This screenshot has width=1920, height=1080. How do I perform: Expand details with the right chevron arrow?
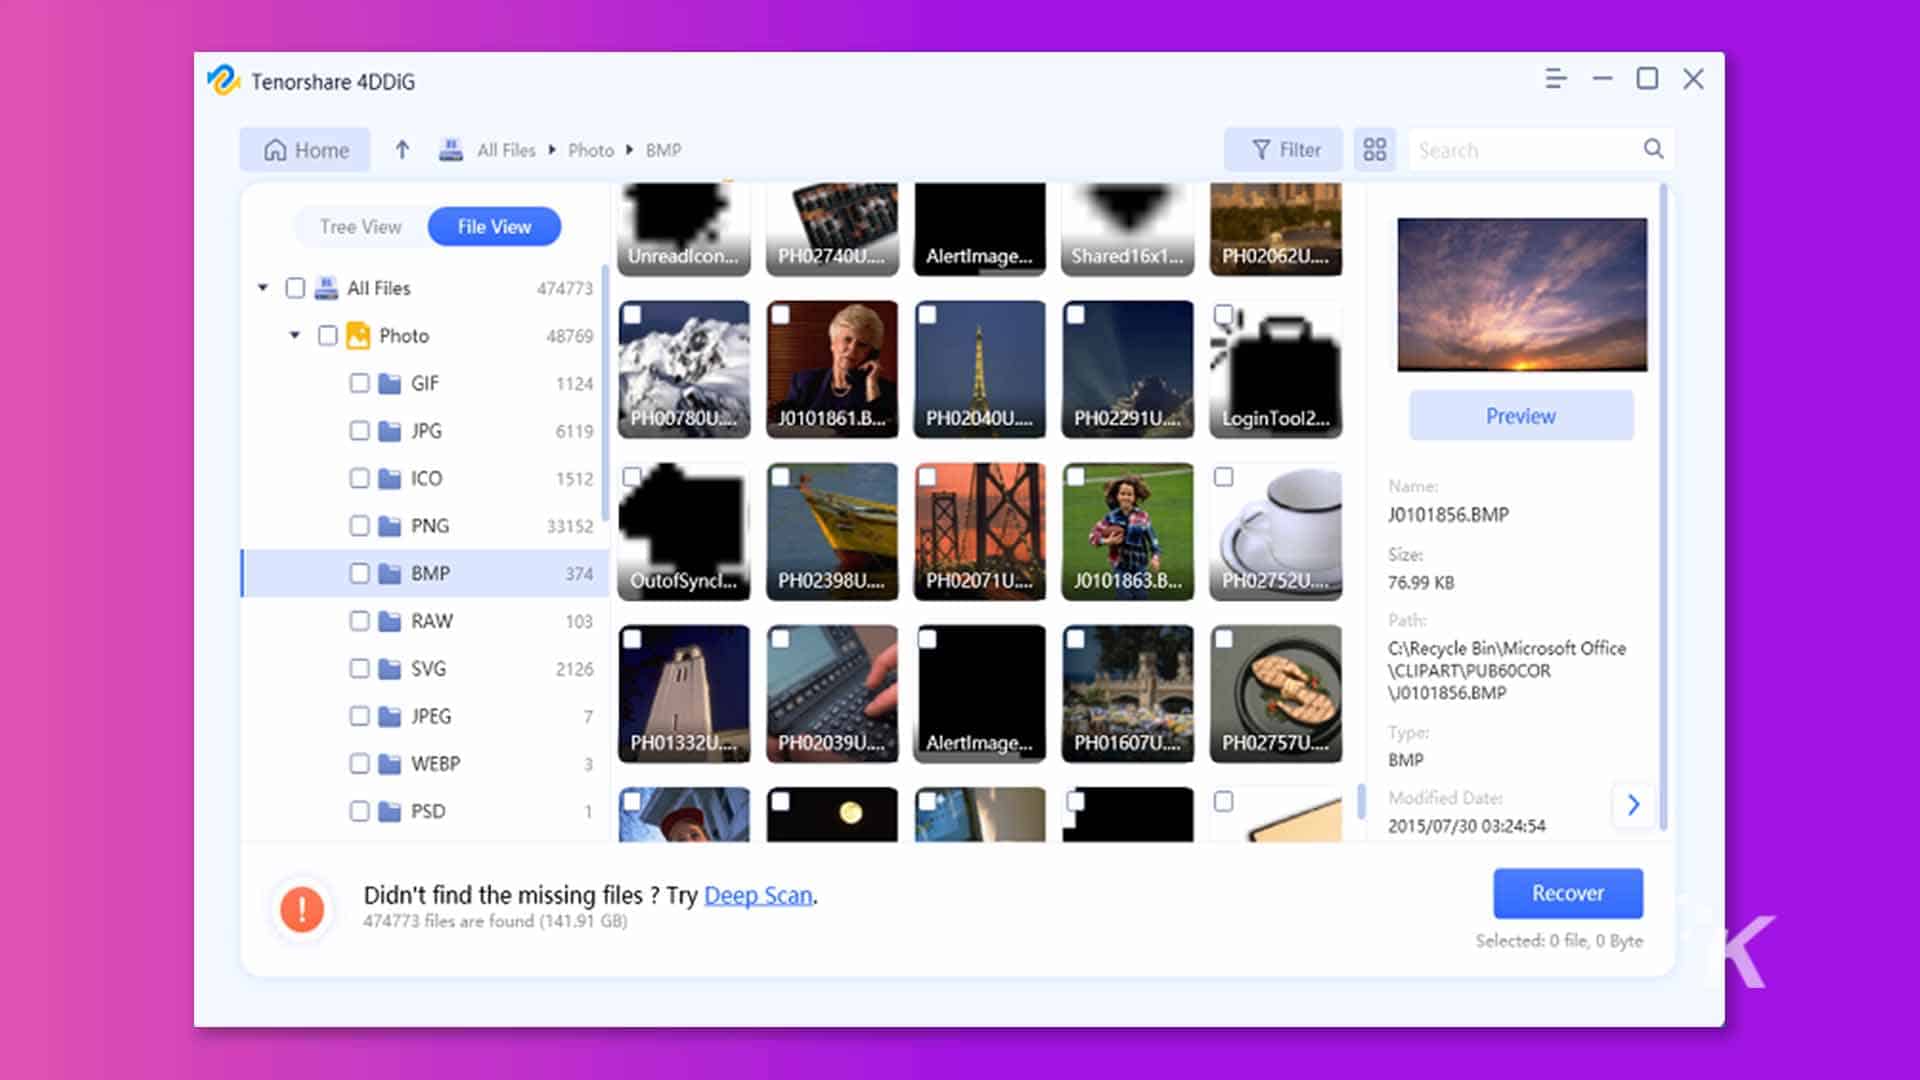[x=1633, y=804]
